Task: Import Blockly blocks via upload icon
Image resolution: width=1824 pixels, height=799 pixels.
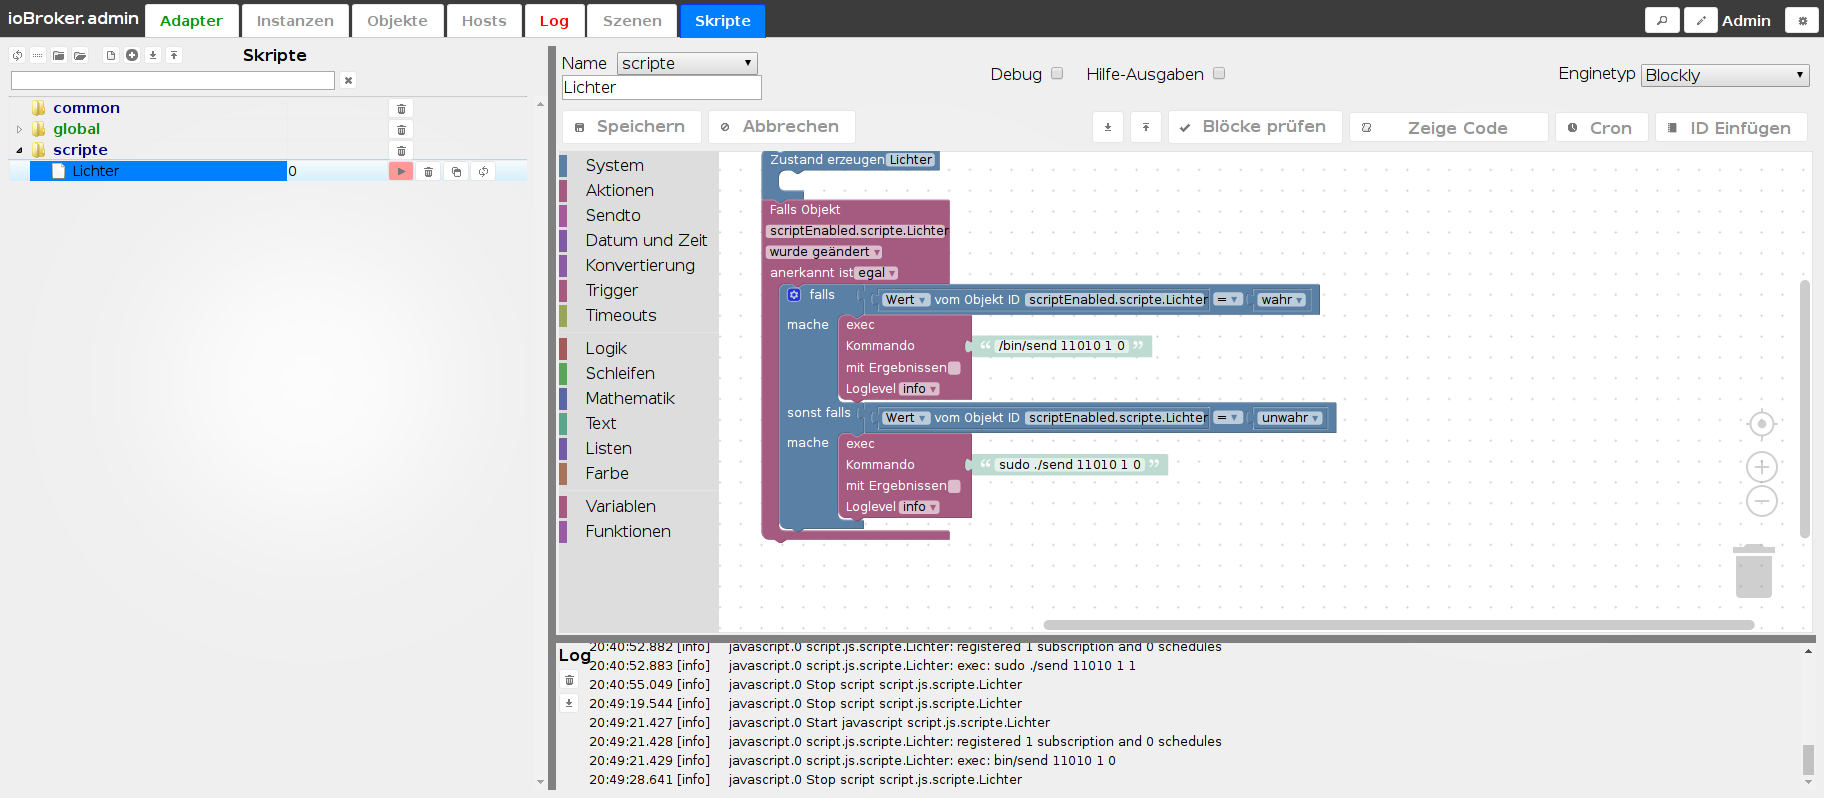Action: tap(1146, 127)
